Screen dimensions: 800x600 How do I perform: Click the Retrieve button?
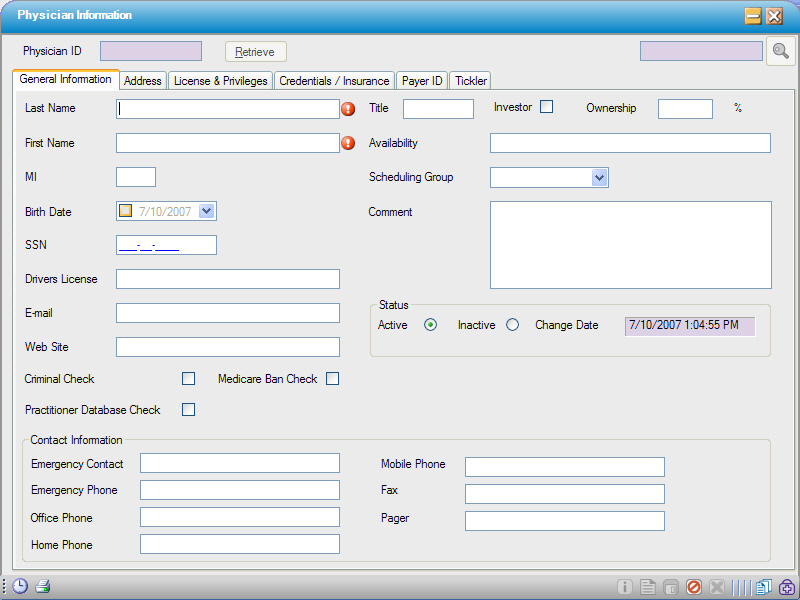[x=256, y=50]
